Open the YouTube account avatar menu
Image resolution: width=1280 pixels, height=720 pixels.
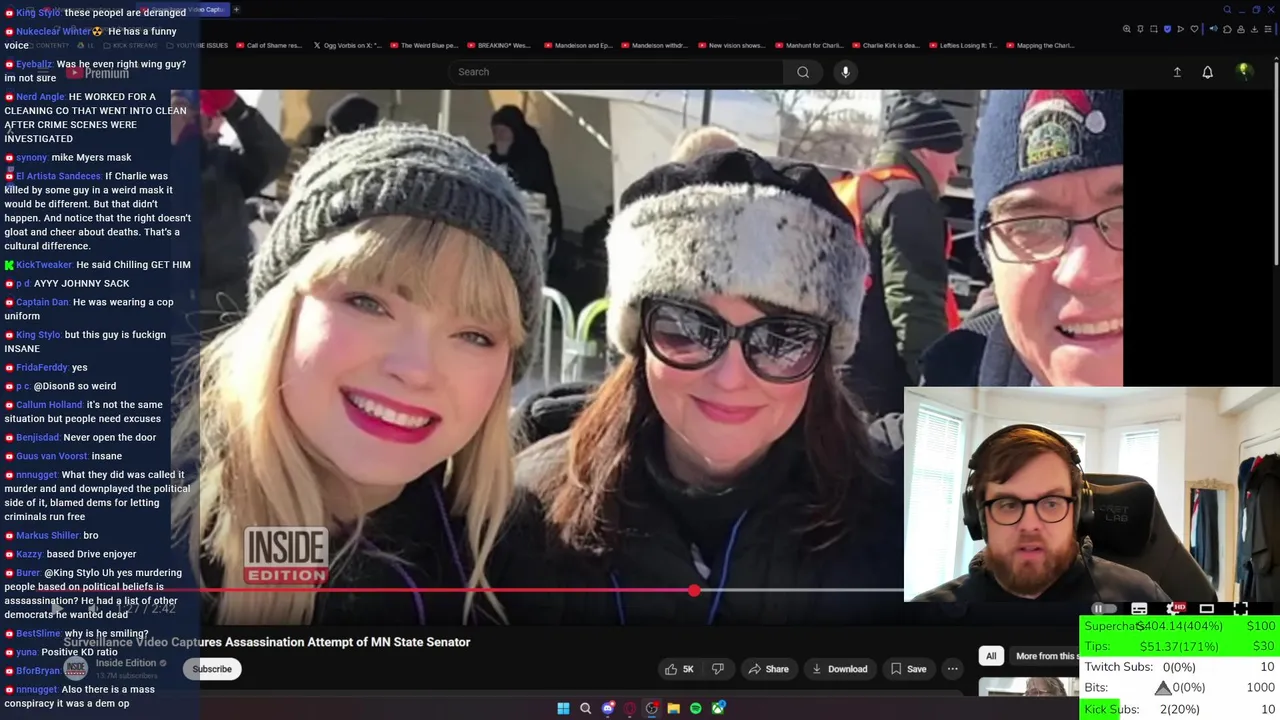pyautogui.click(x=1243, y=71)
